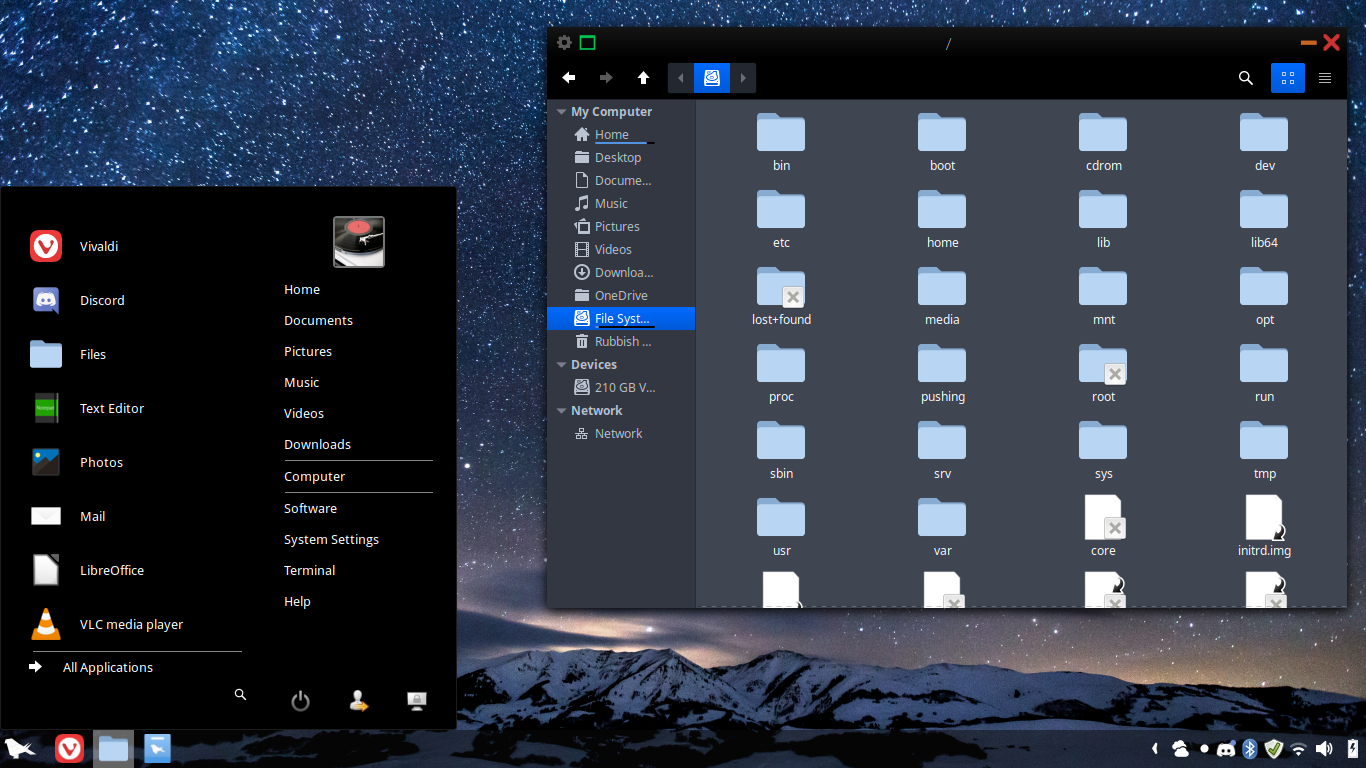Select Music in the sidebar
The image size is (1366, 768).
click(x=621, y=204)
